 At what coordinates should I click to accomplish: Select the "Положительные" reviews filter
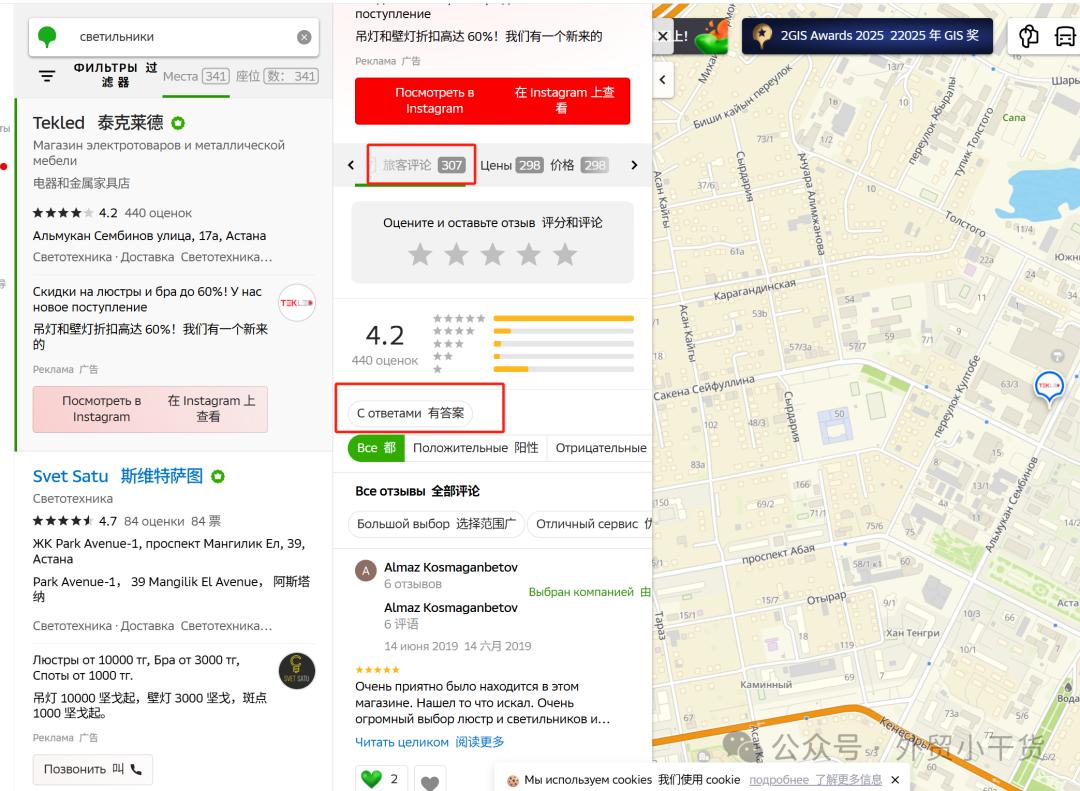[x=475, y=448]
